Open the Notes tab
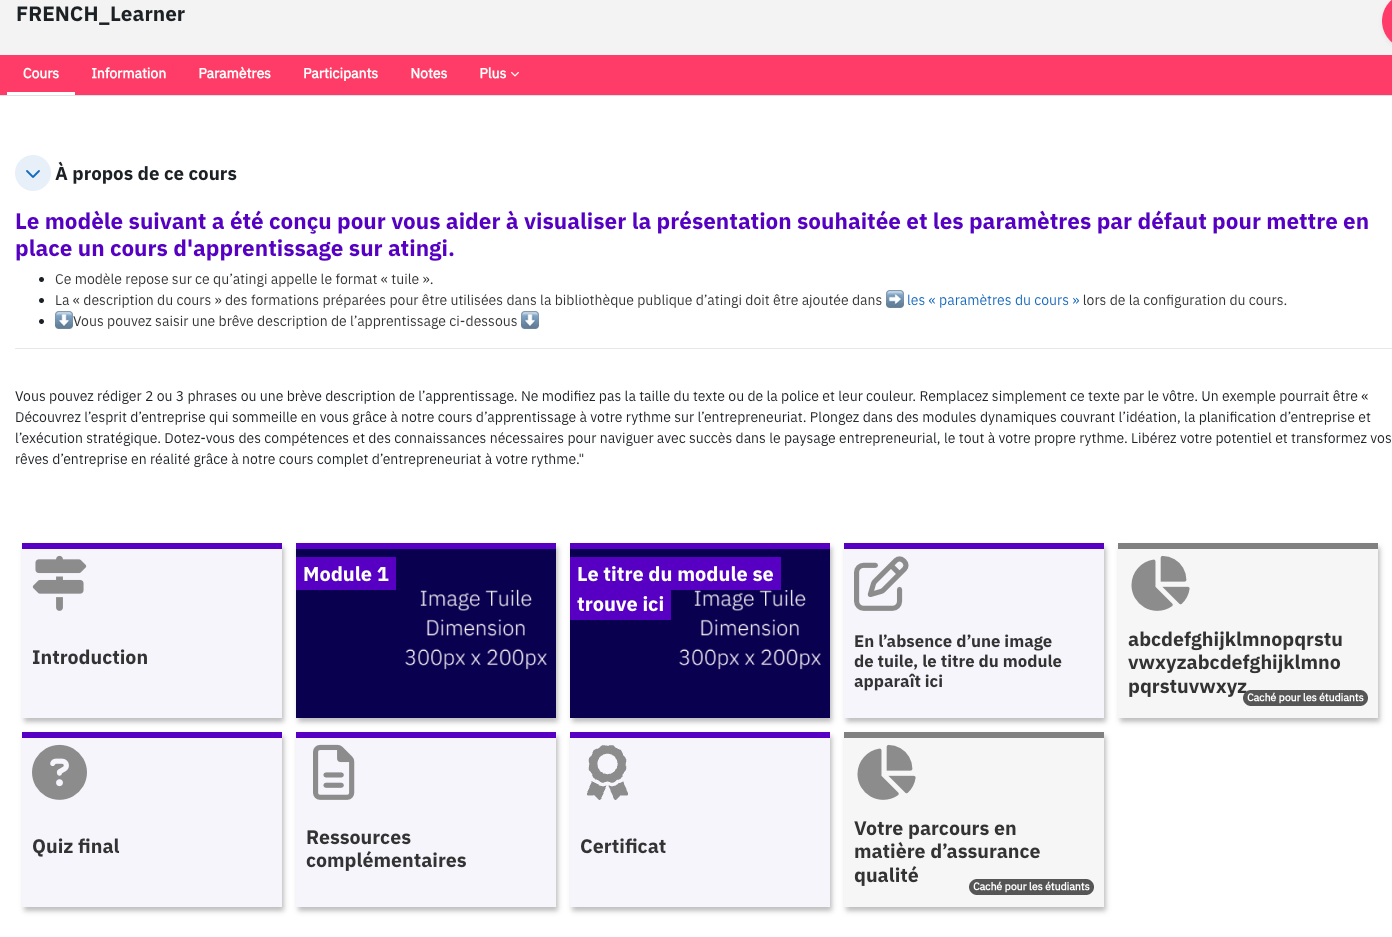The image size is (1392, 937). tap(429, 74)
